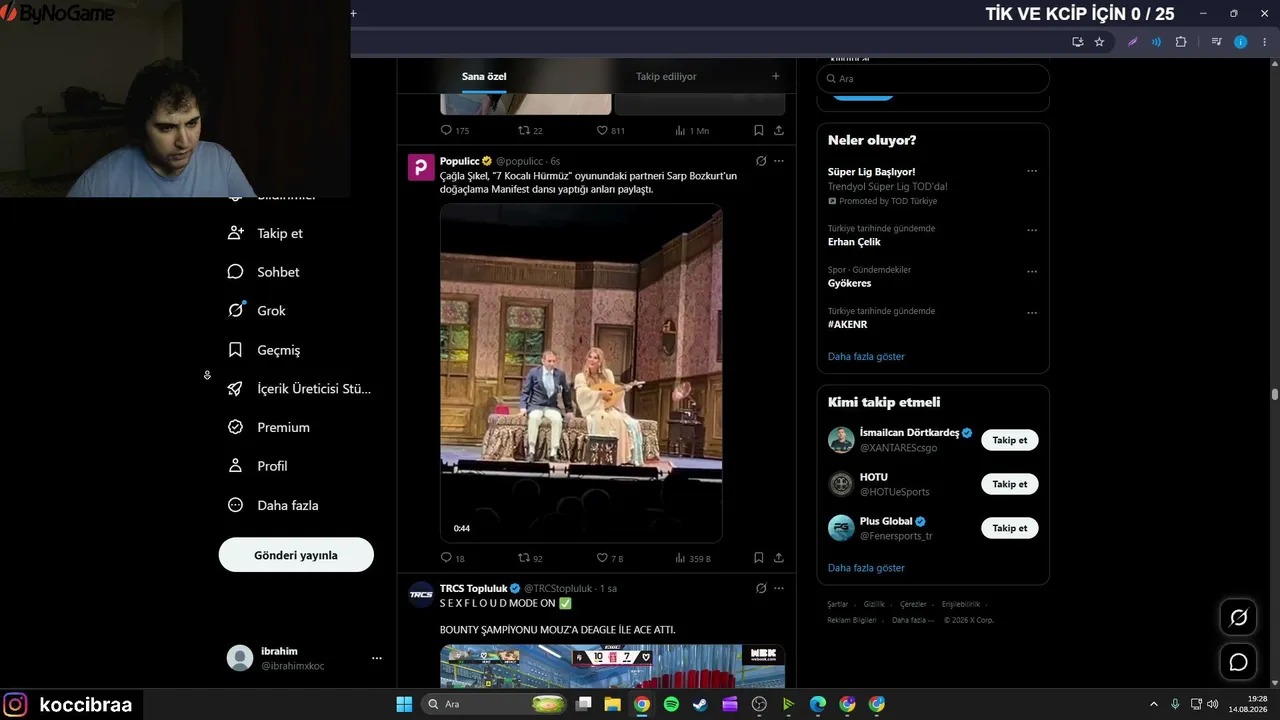Screen dimensions: 1280x720
Task: Open options for the #AKENR trend
Action: (1032, 312)
